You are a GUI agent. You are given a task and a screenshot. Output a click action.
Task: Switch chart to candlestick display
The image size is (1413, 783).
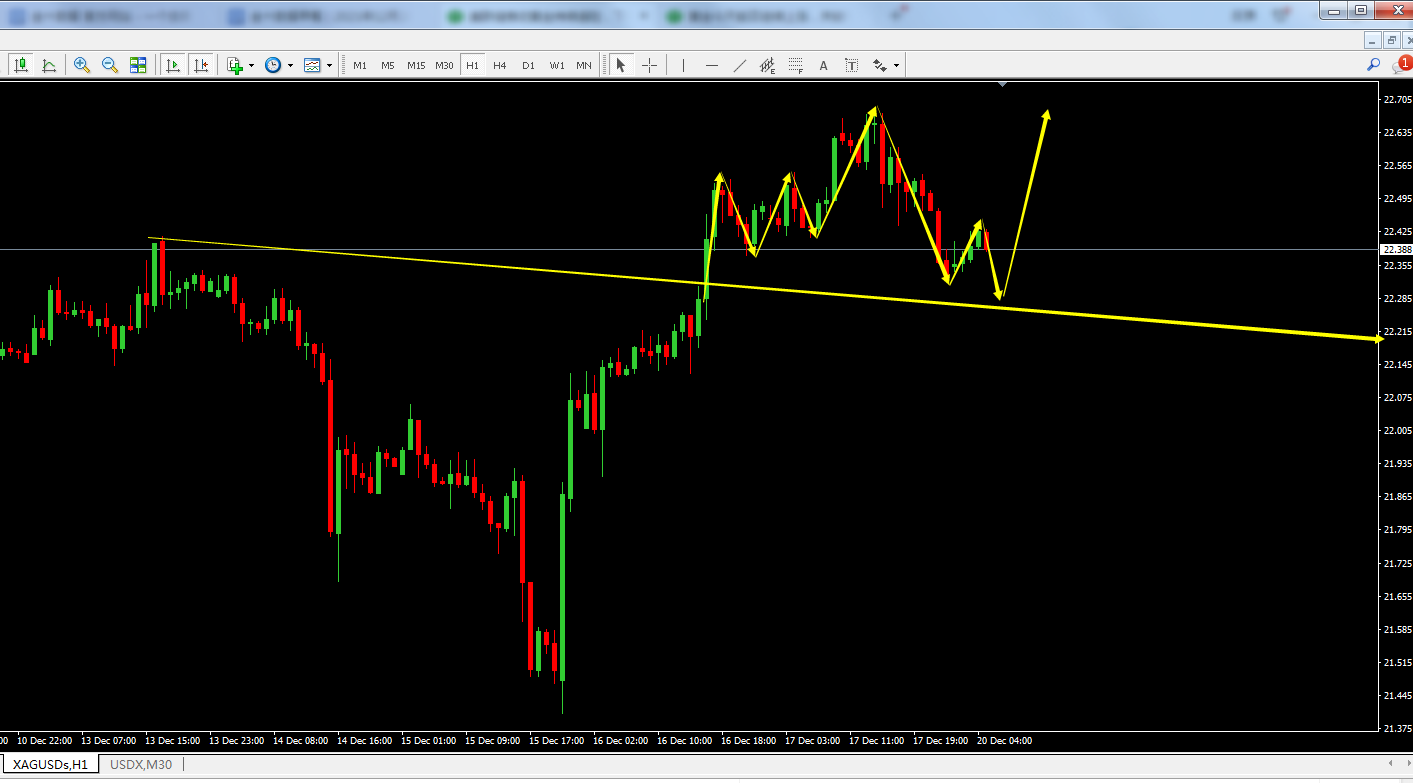pyautogui.click(x=20, y=65)
